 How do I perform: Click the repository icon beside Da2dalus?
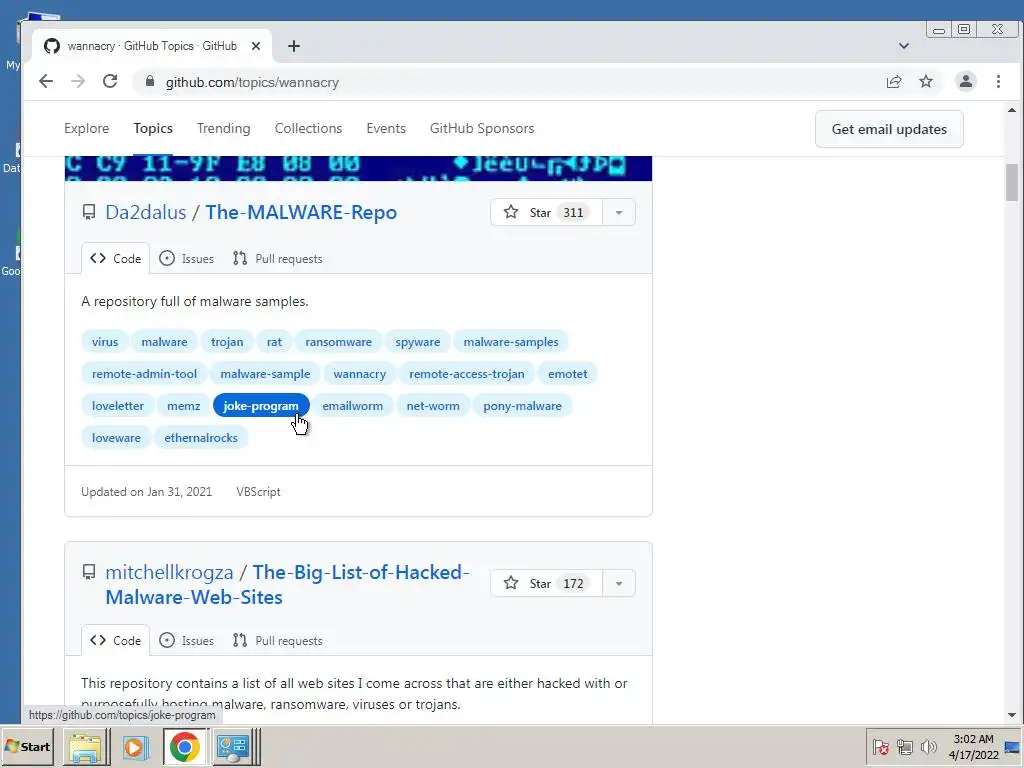89,212
